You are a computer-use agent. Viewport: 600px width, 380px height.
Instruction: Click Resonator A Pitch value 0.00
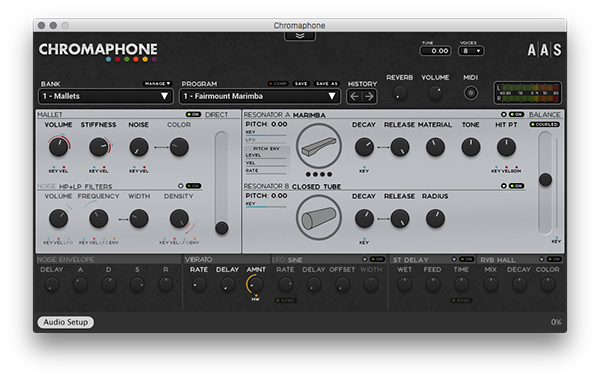279,124
